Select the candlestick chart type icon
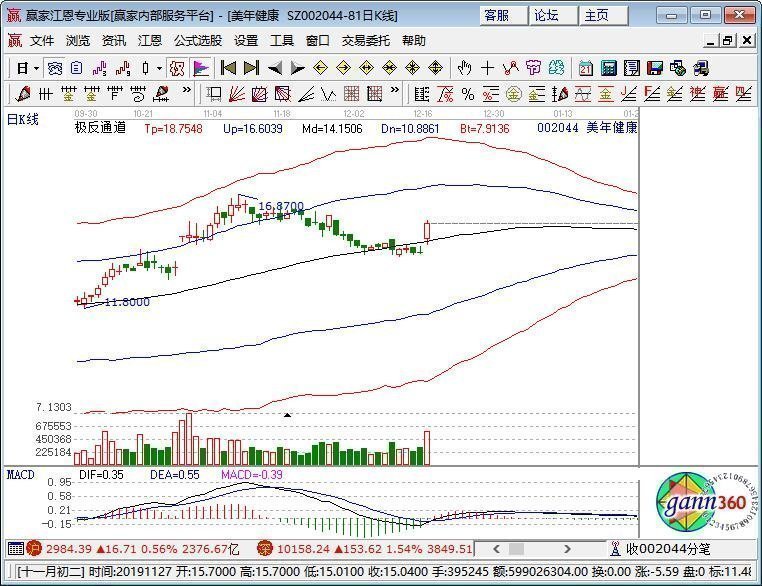This screenshot has height=586, width=762. pos(145,68)
